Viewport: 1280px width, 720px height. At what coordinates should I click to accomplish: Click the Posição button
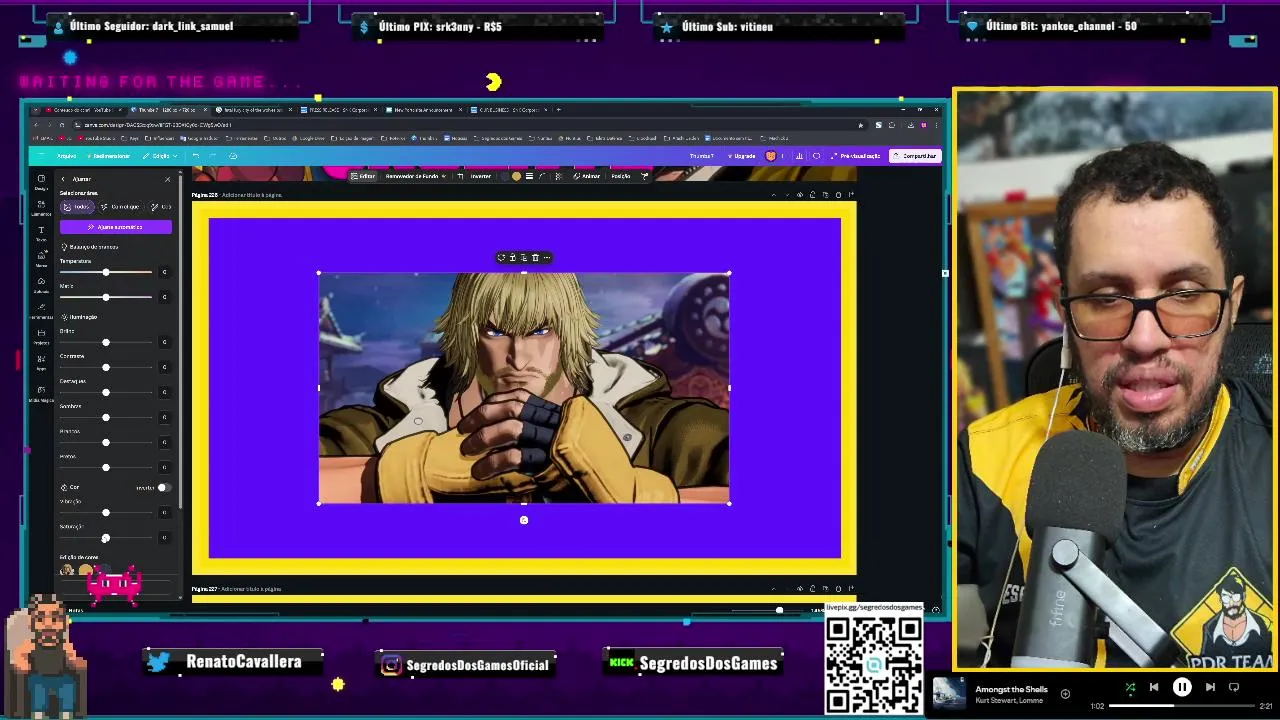click(x=621, y=176)
